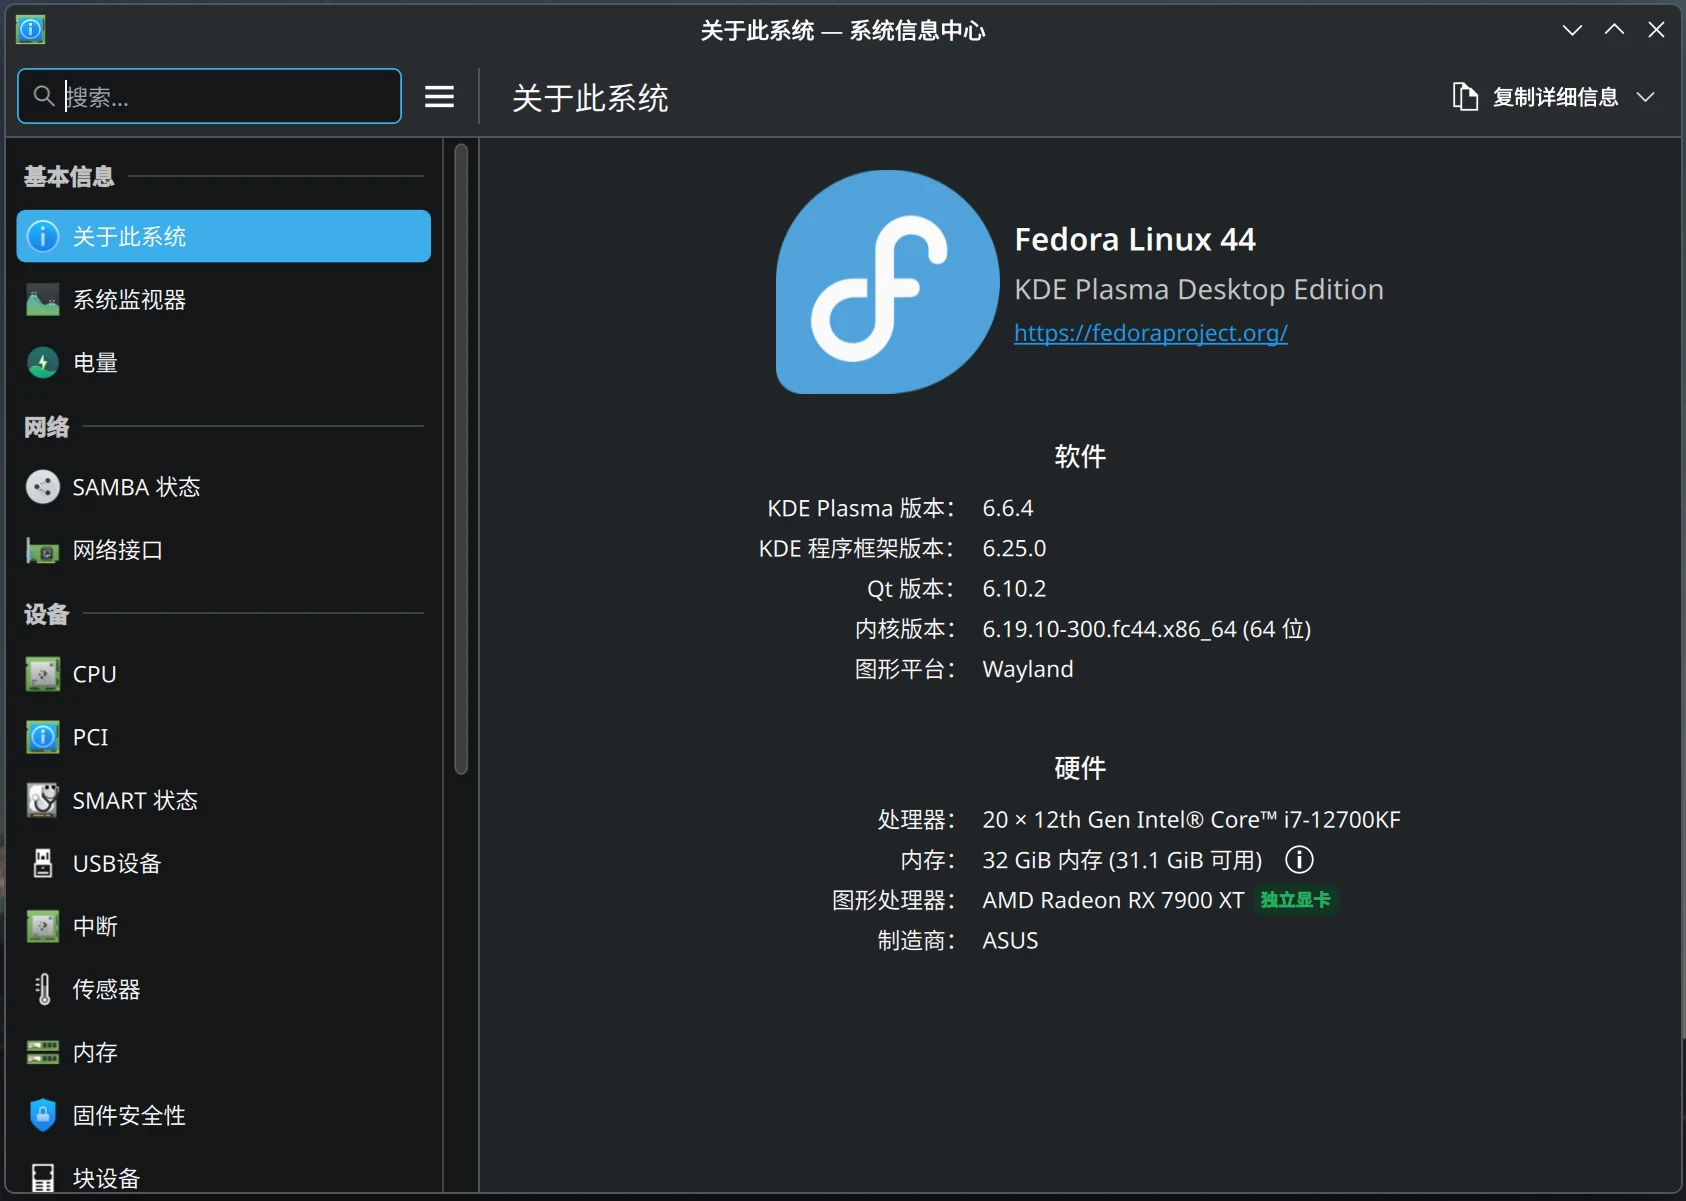The image size is (1686, 1201).
Task: Open the 传感器 sidebar entry
Action: tap(223, 989)
